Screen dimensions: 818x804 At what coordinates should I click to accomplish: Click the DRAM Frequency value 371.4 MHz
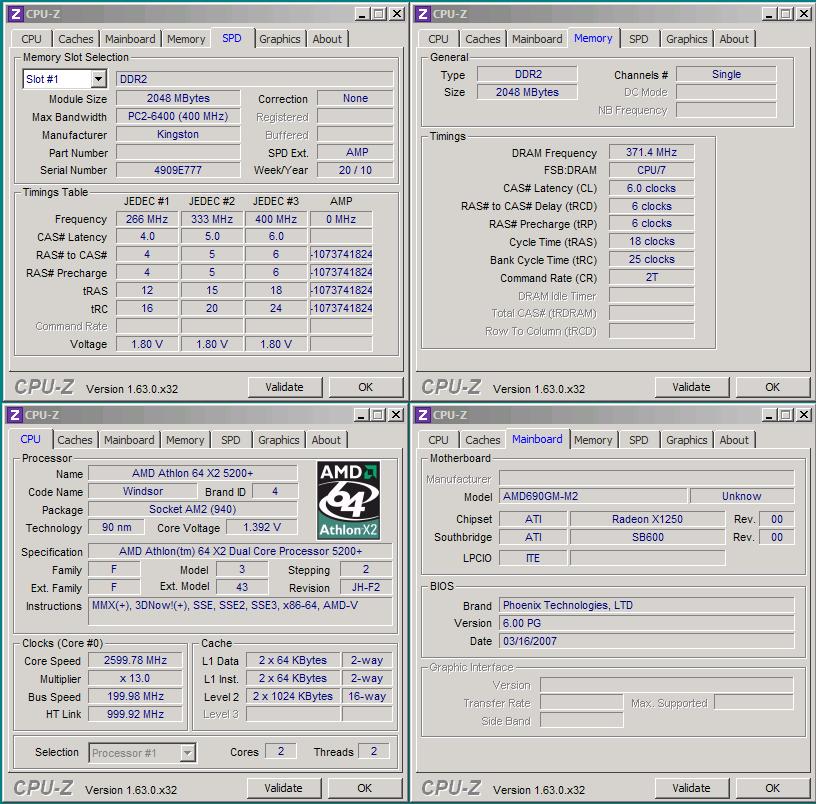[x=652, y=152]
